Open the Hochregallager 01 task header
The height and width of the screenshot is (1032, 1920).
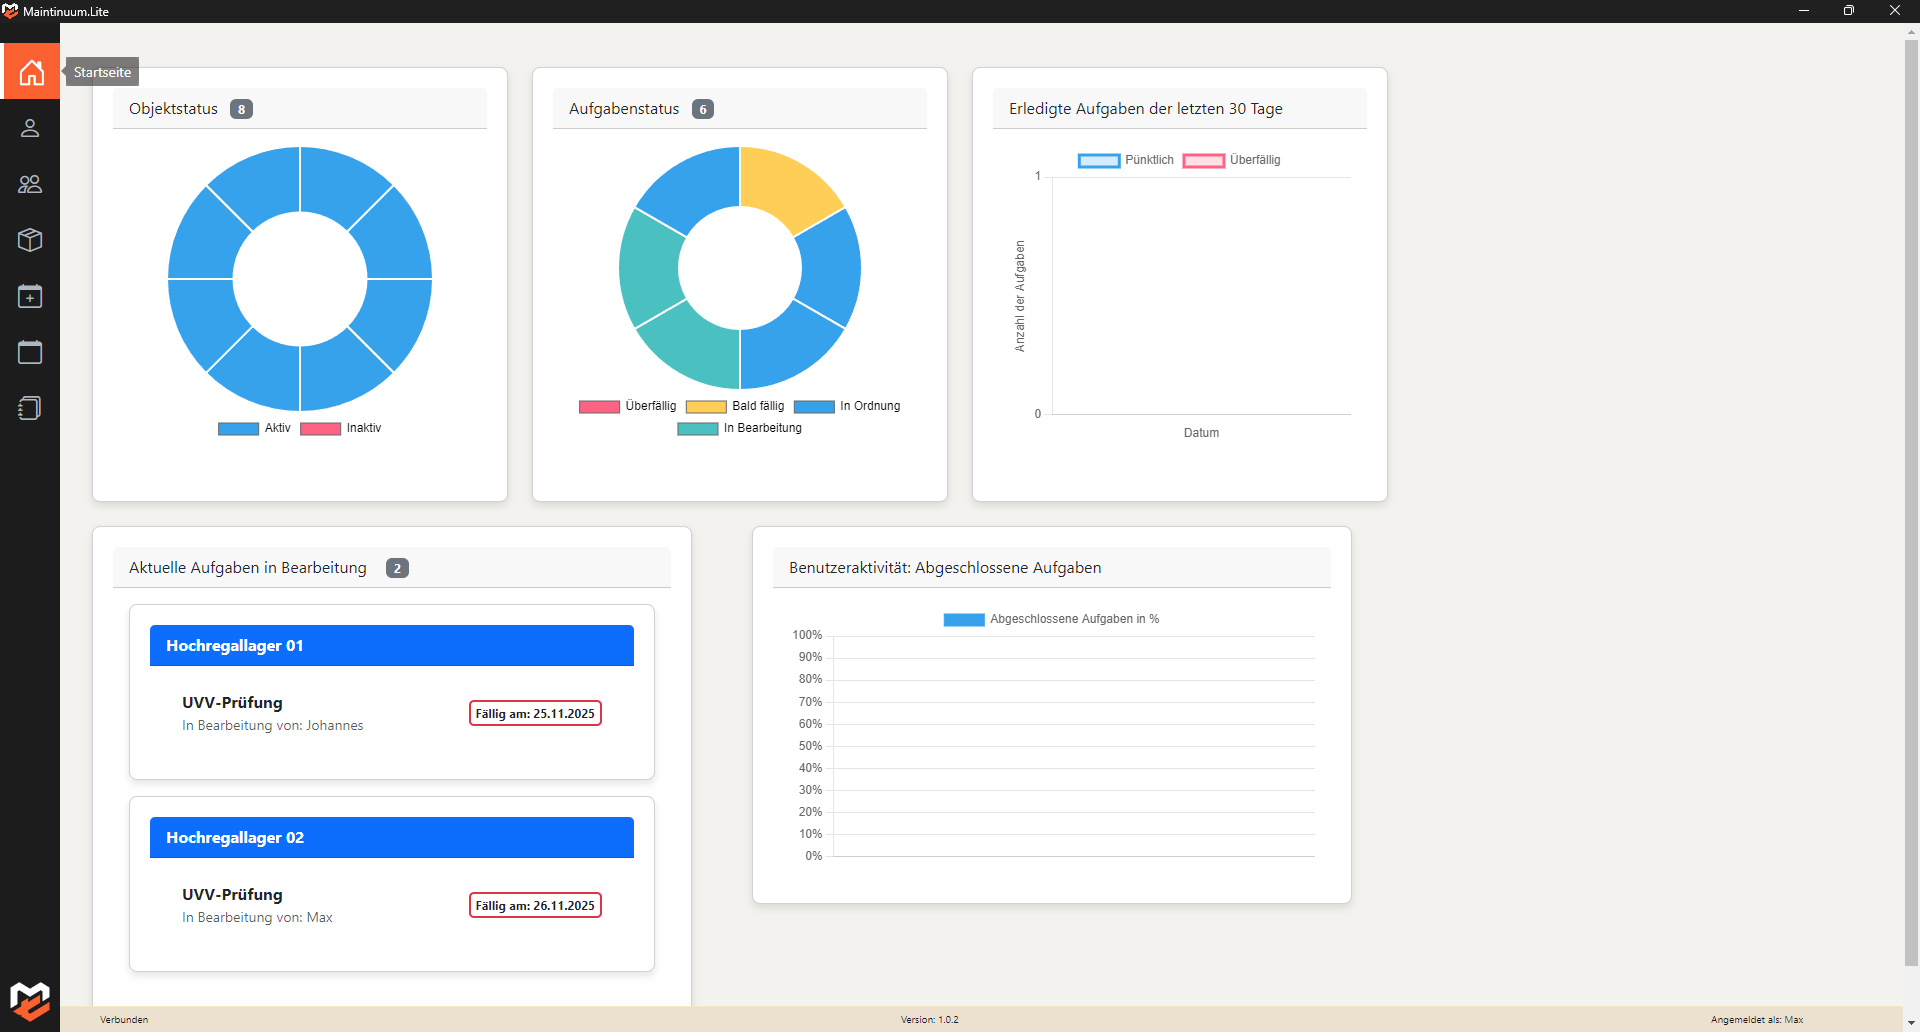click(x=391, y=646)
